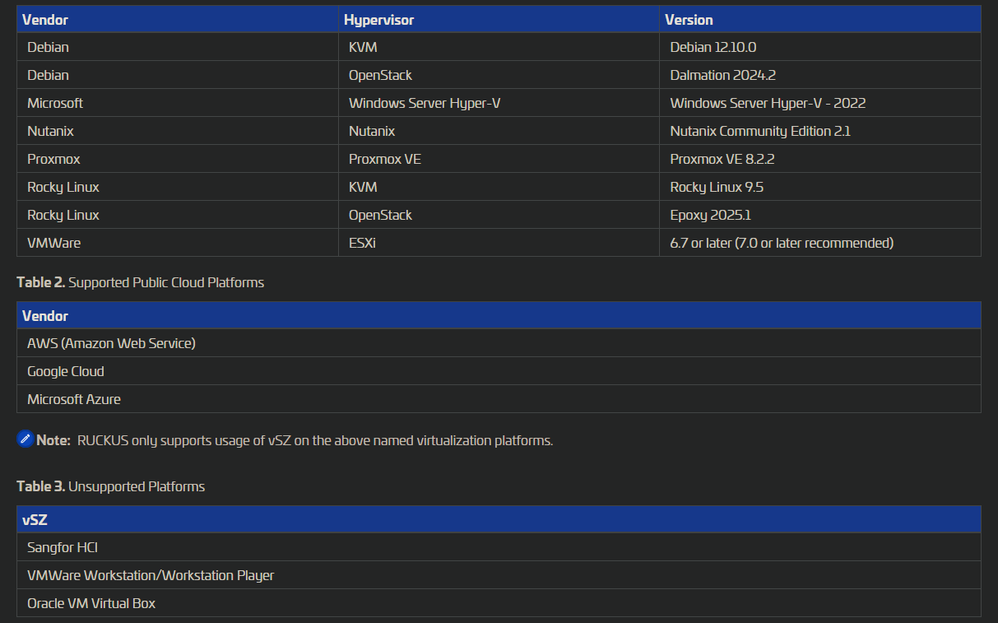998x623 pixels.
Task: Click the 'Table 3.' caption label
Action: click(x=41, y=486)
